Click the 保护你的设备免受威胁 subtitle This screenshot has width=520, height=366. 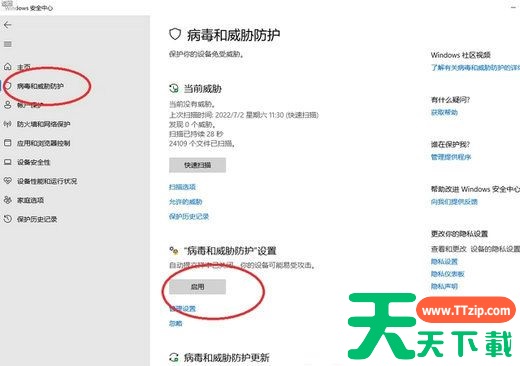tap(206, 54)
